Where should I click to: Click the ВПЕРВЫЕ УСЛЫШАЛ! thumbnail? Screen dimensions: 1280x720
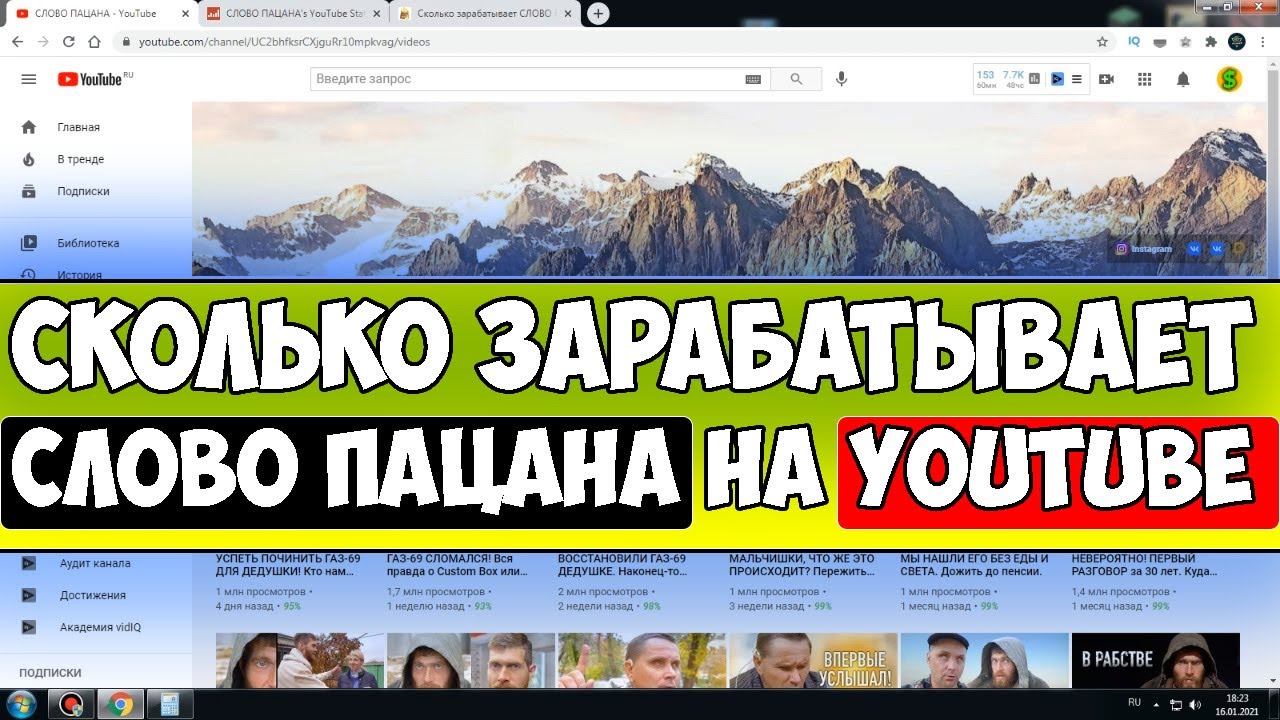point(813,660)
